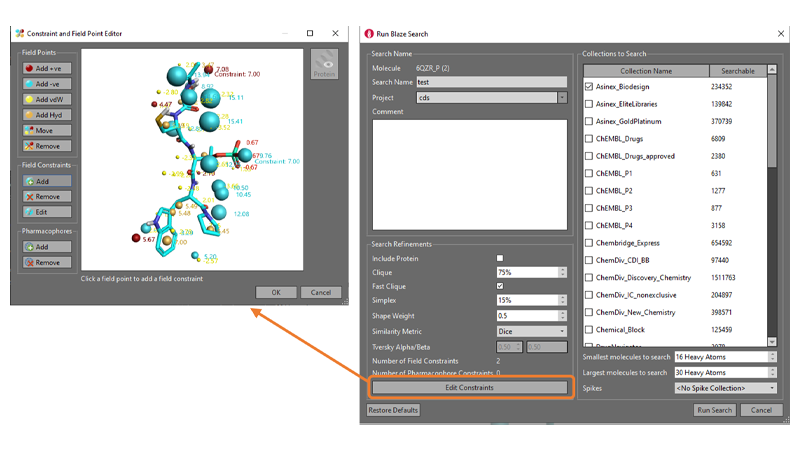The image size is (800, 450).
Task: Check the ChemDiv_Discovery_Chemistry collection
Action: tap(589, 278)
